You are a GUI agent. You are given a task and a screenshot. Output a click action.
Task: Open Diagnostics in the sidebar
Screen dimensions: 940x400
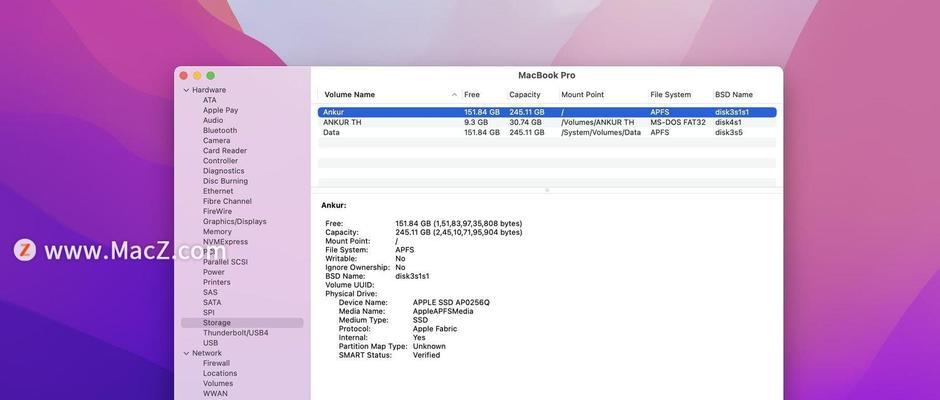[x=223, y=171]
